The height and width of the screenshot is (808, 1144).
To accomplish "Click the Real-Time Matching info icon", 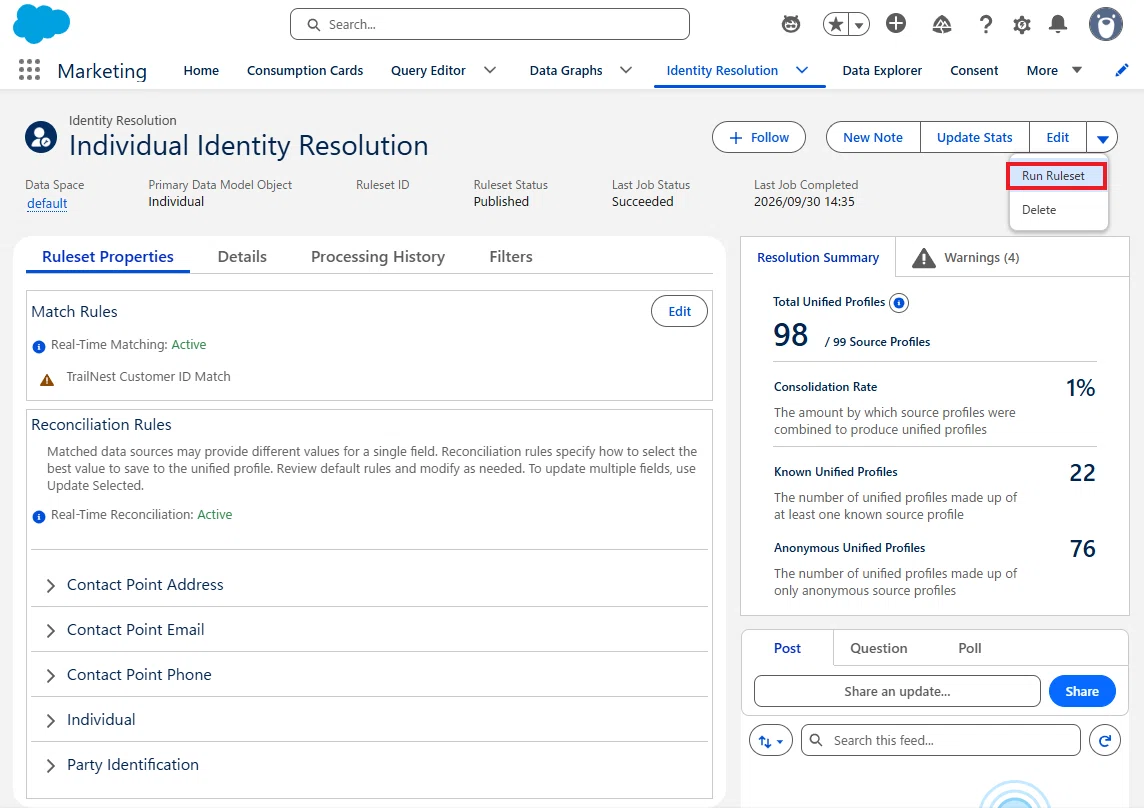I will [39, 346].
